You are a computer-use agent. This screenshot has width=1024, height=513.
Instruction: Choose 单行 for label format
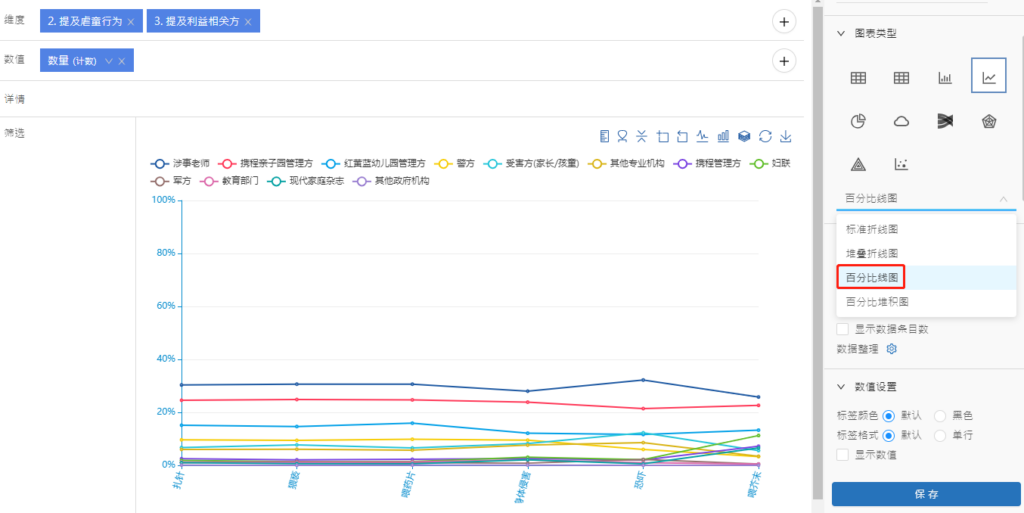(940, 435)
